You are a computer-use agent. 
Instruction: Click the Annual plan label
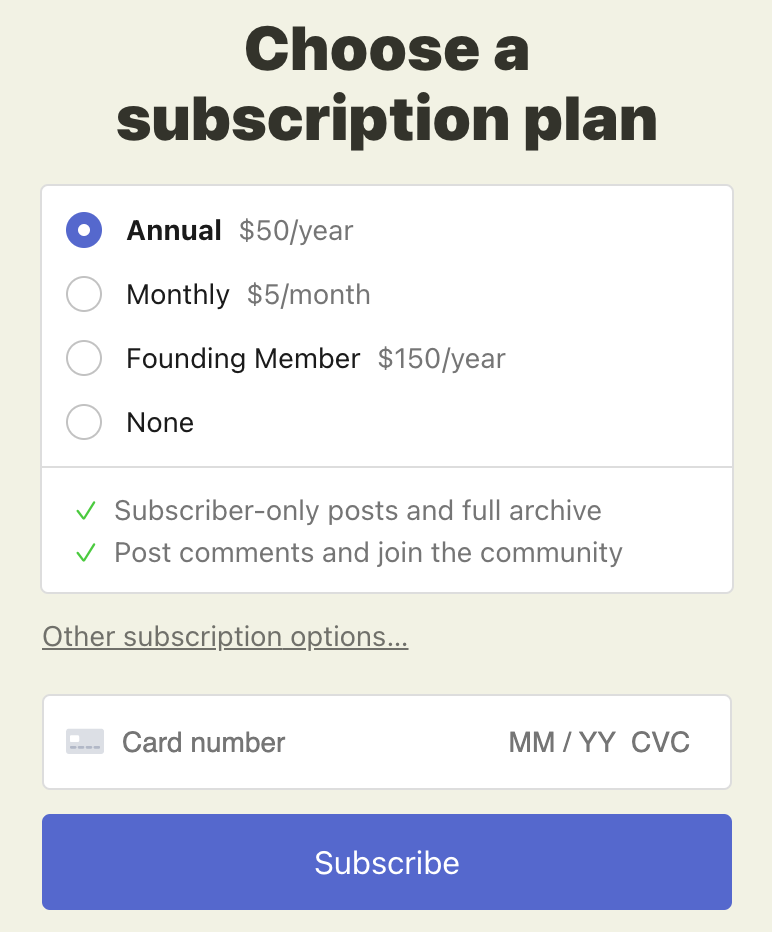coord(174,230)
